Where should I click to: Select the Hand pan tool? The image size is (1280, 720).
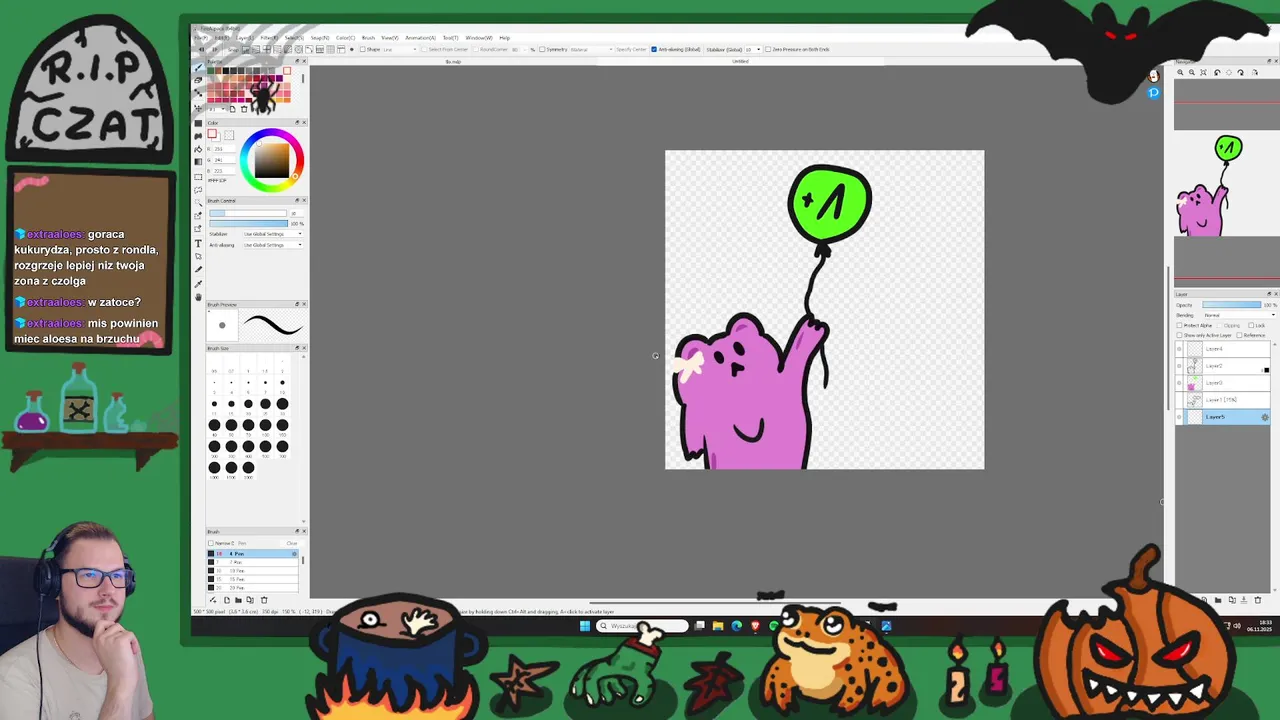click(198, 297)
